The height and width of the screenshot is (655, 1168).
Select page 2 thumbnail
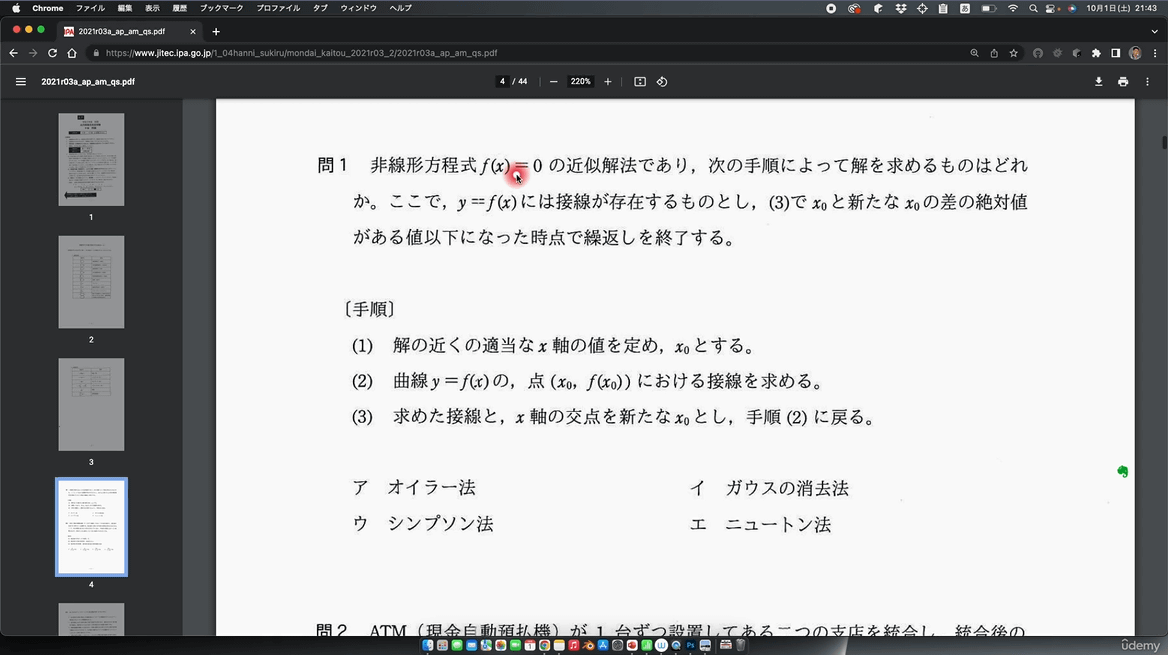[x=92, y=282]
